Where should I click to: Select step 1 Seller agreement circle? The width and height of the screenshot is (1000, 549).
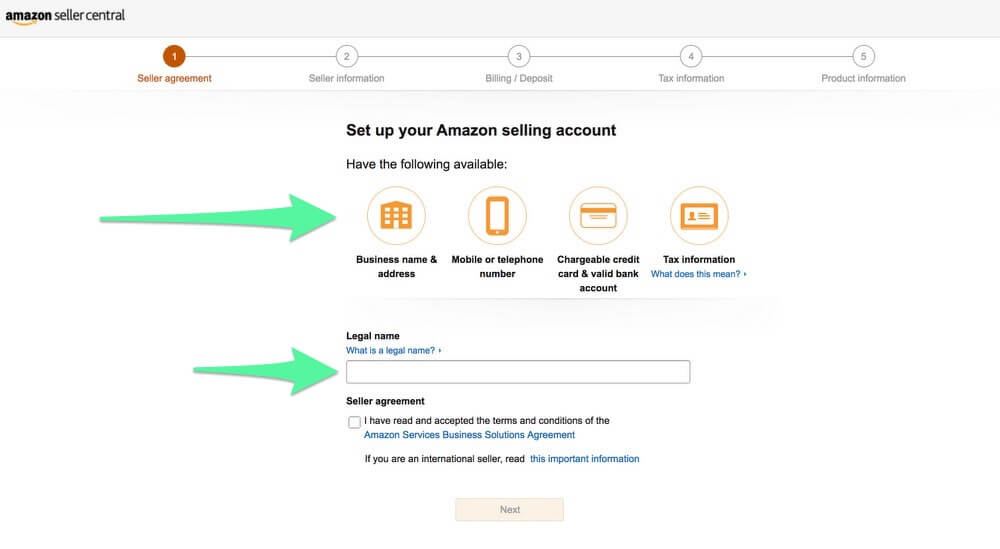[174, 56]
